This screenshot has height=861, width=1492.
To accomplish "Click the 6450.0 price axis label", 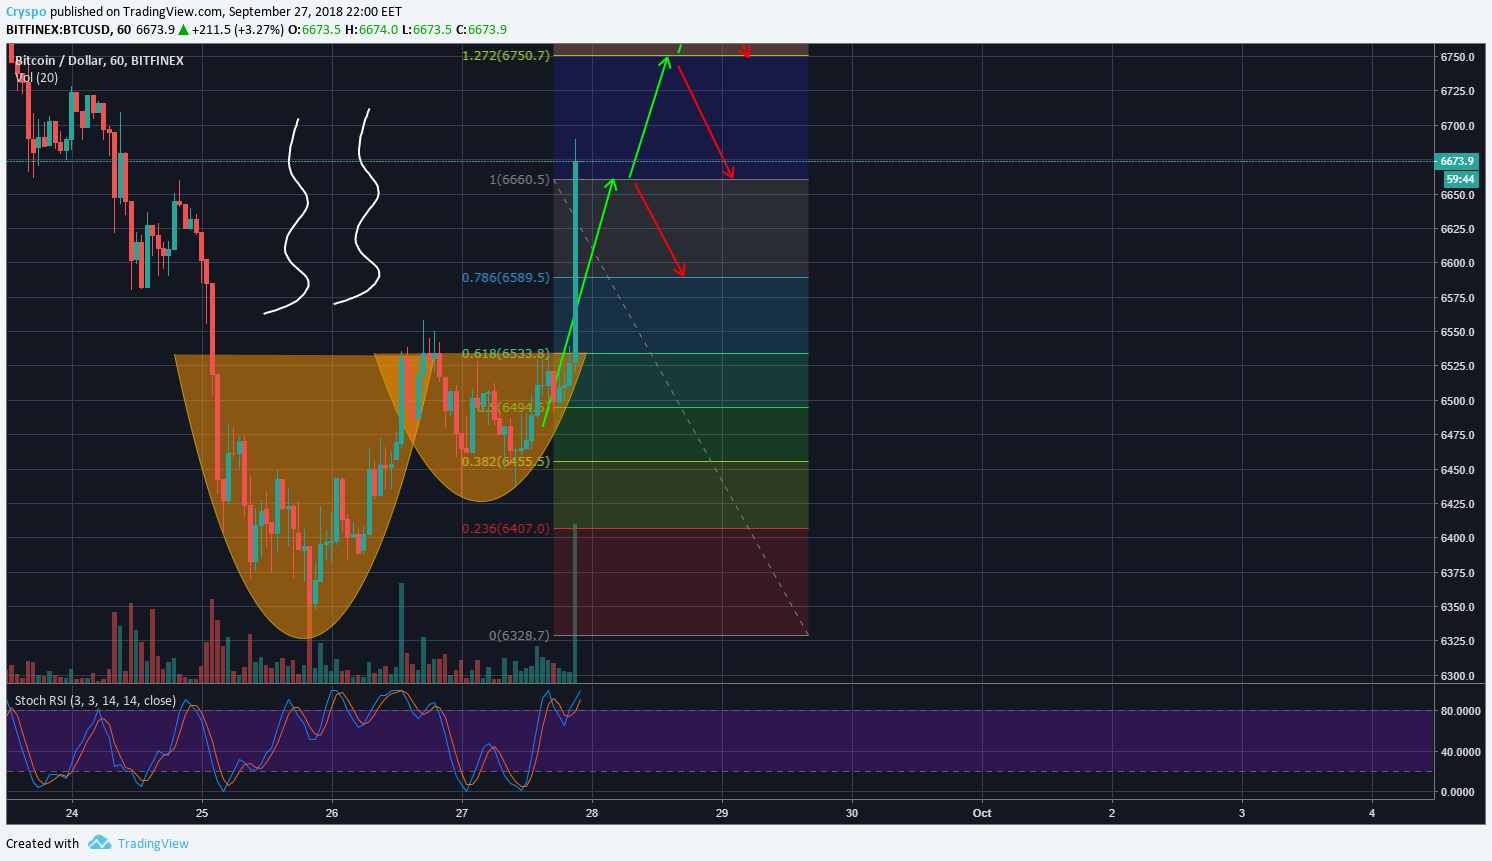I will tap(1457, 470).
